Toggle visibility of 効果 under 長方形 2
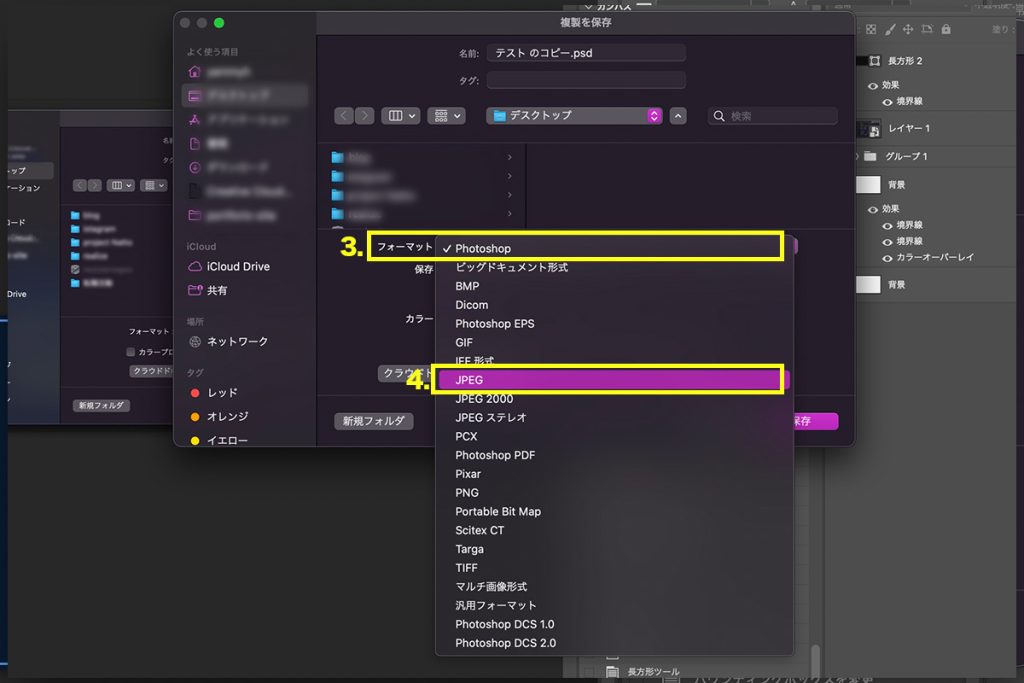 (x=872, y=86)
